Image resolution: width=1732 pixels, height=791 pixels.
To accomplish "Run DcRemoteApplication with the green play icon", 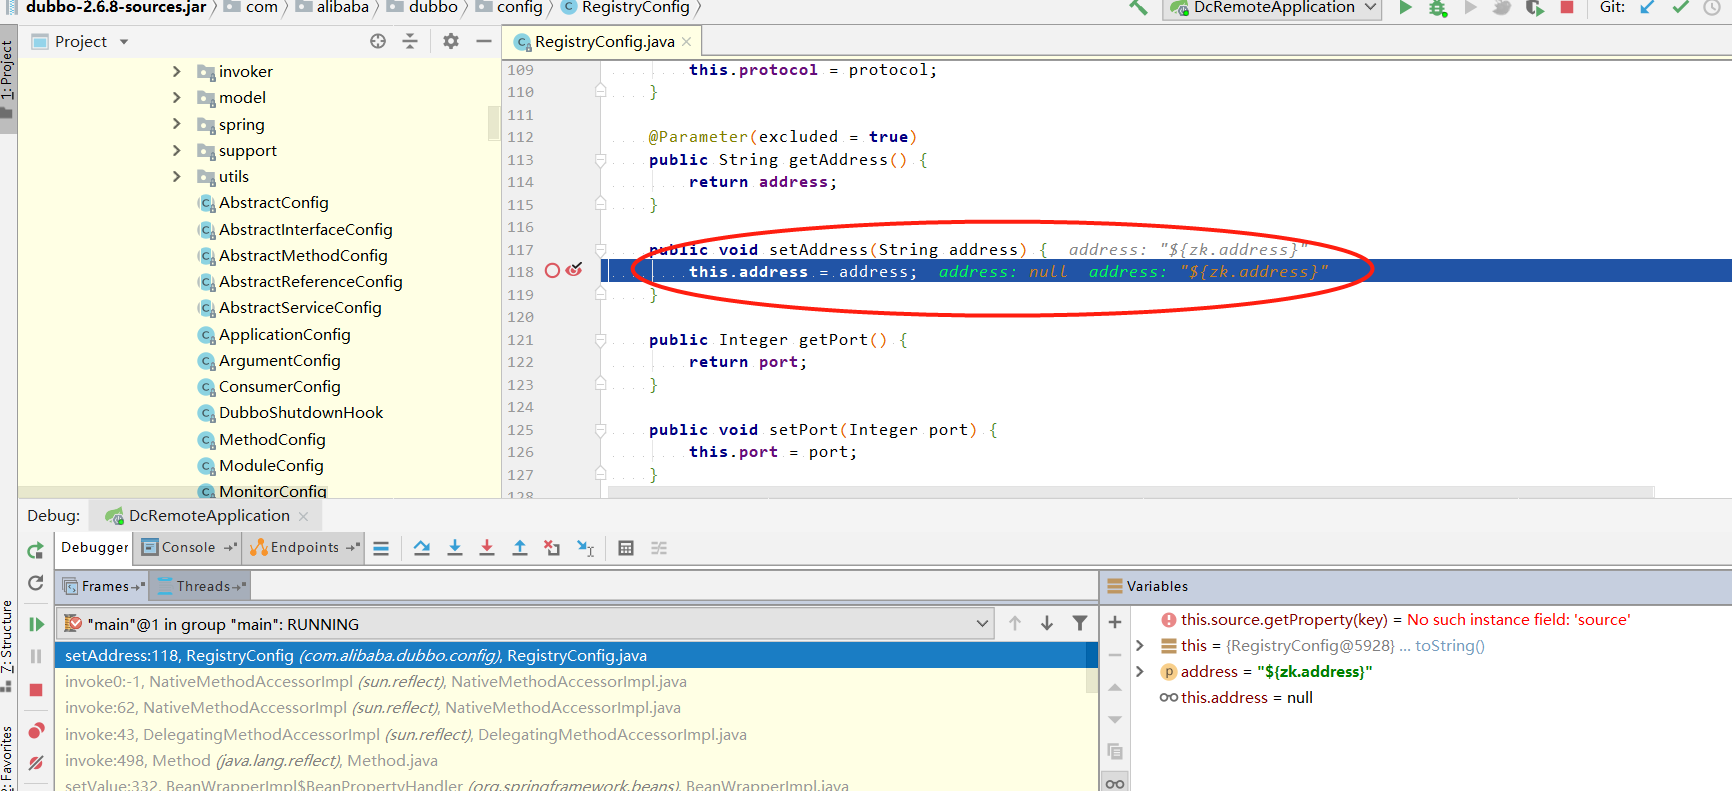I will (x=1405, y=7).
